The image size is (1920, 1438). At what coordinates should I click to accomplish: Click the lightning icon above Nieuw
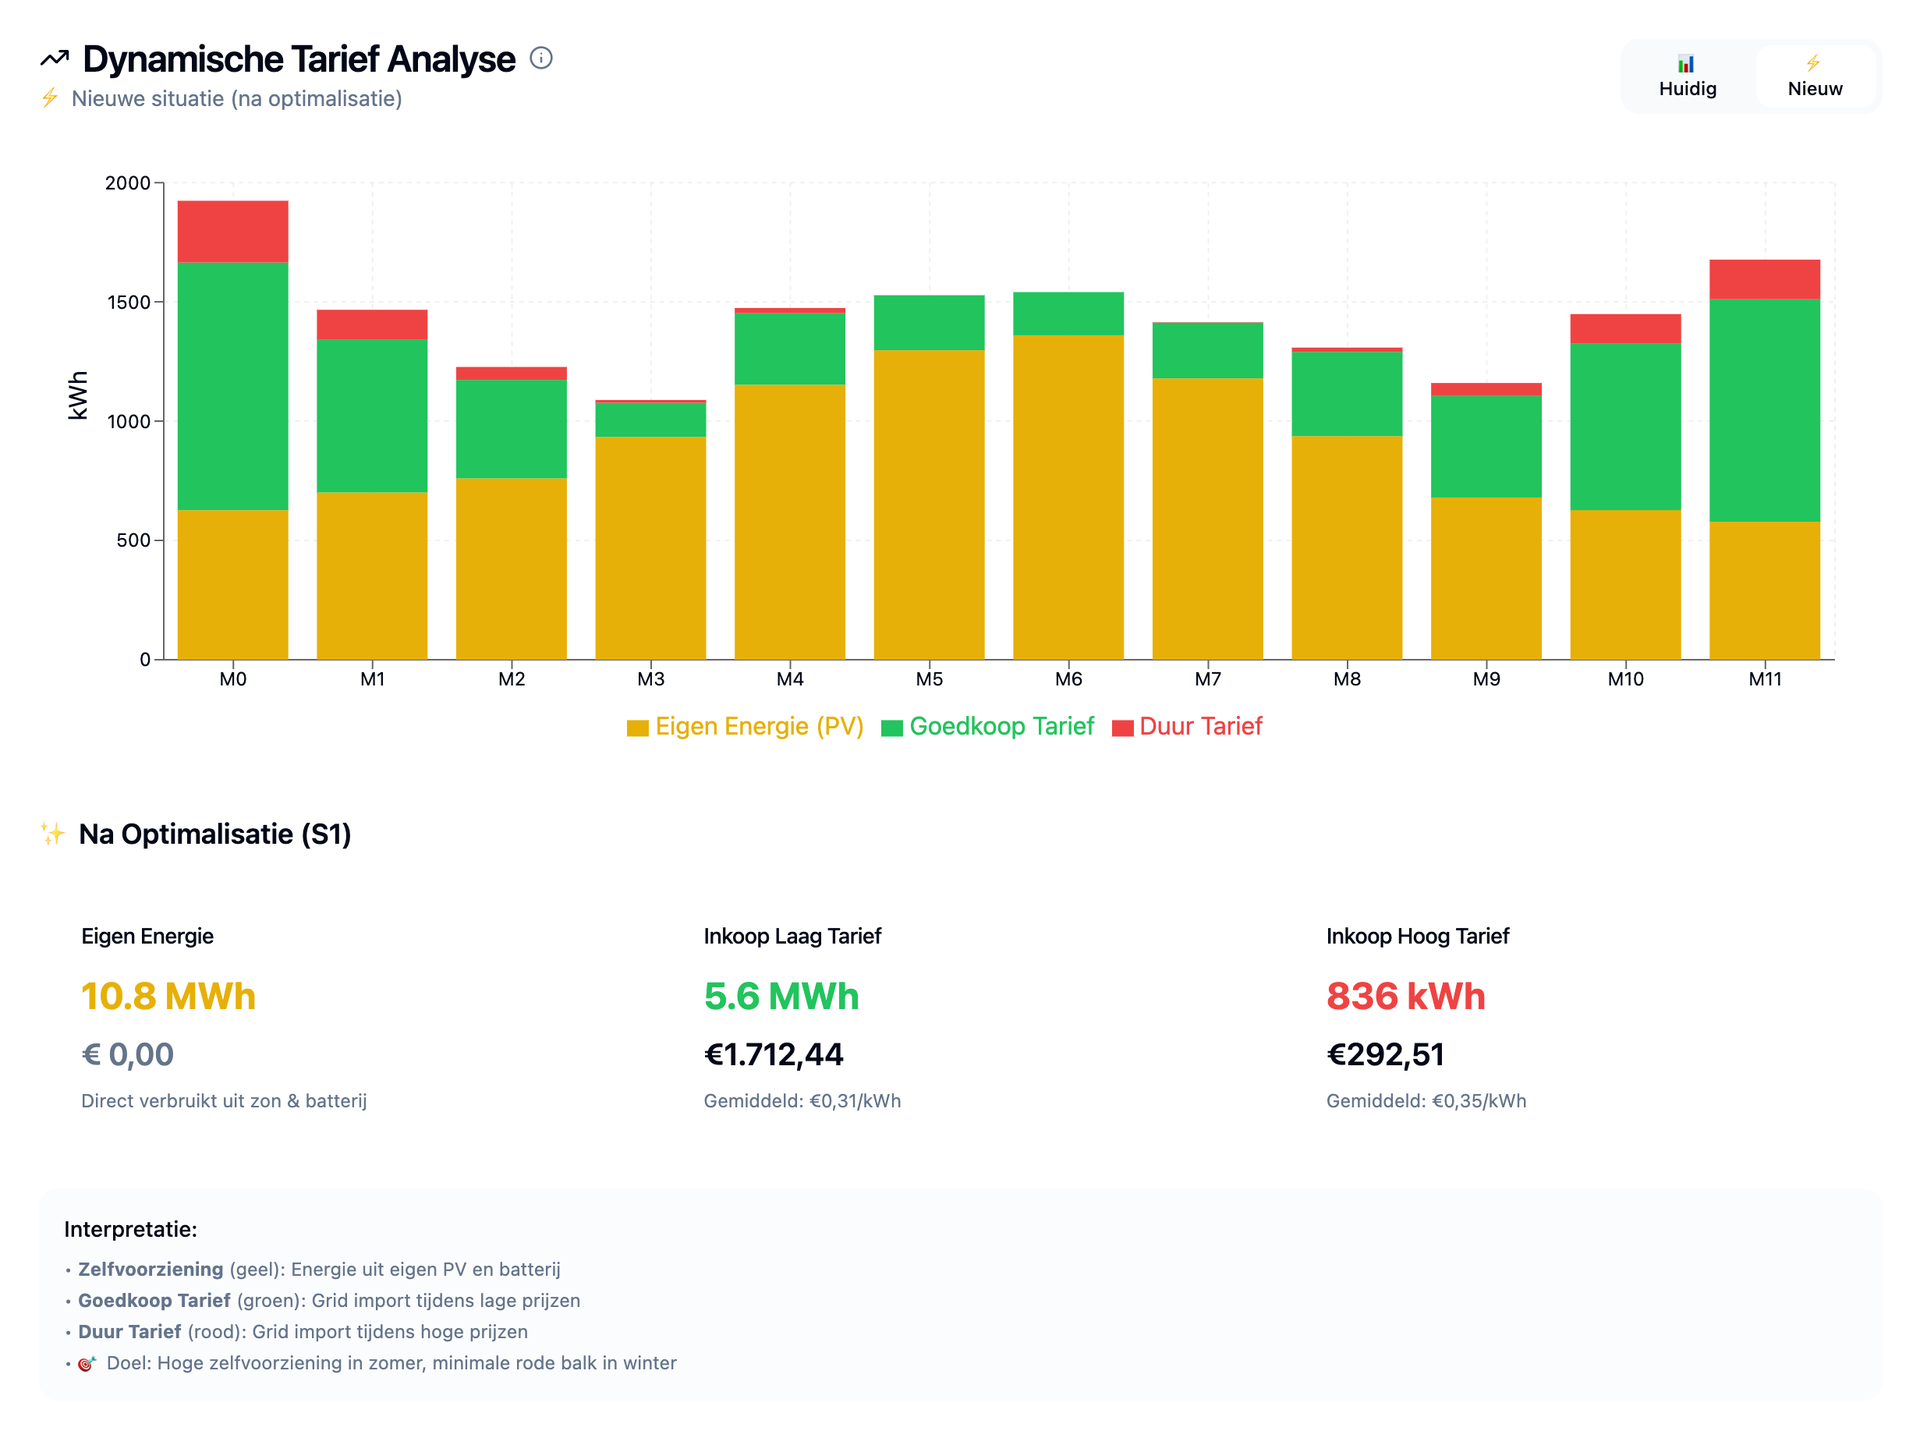pos(1813,64)
